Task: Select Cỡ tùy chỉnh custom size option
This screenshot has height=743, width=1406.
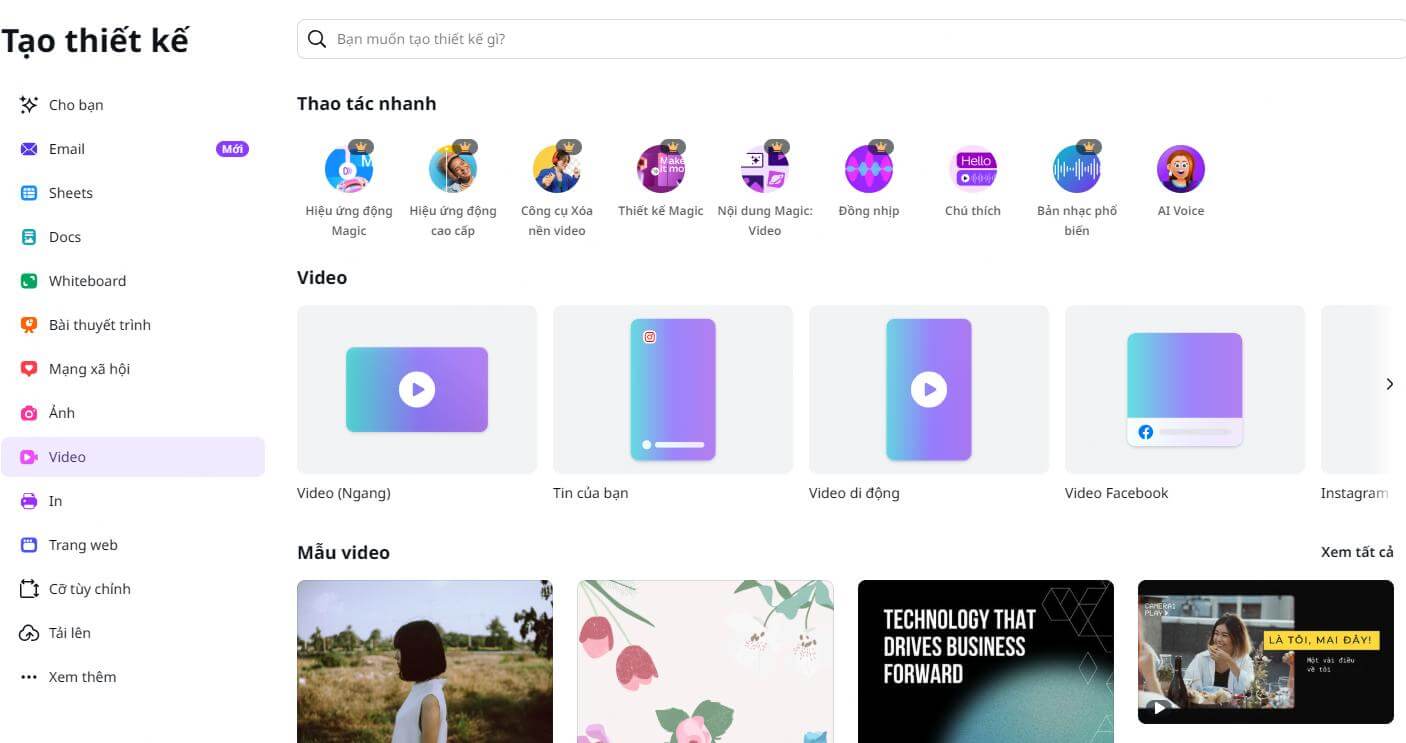Action: [89, 589]
